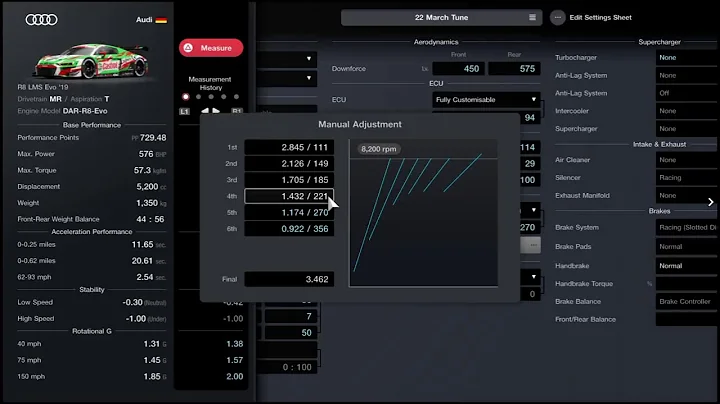Click the value 94 below ECU dropdown
Viewport: 720px width, 404px height.
530,118
